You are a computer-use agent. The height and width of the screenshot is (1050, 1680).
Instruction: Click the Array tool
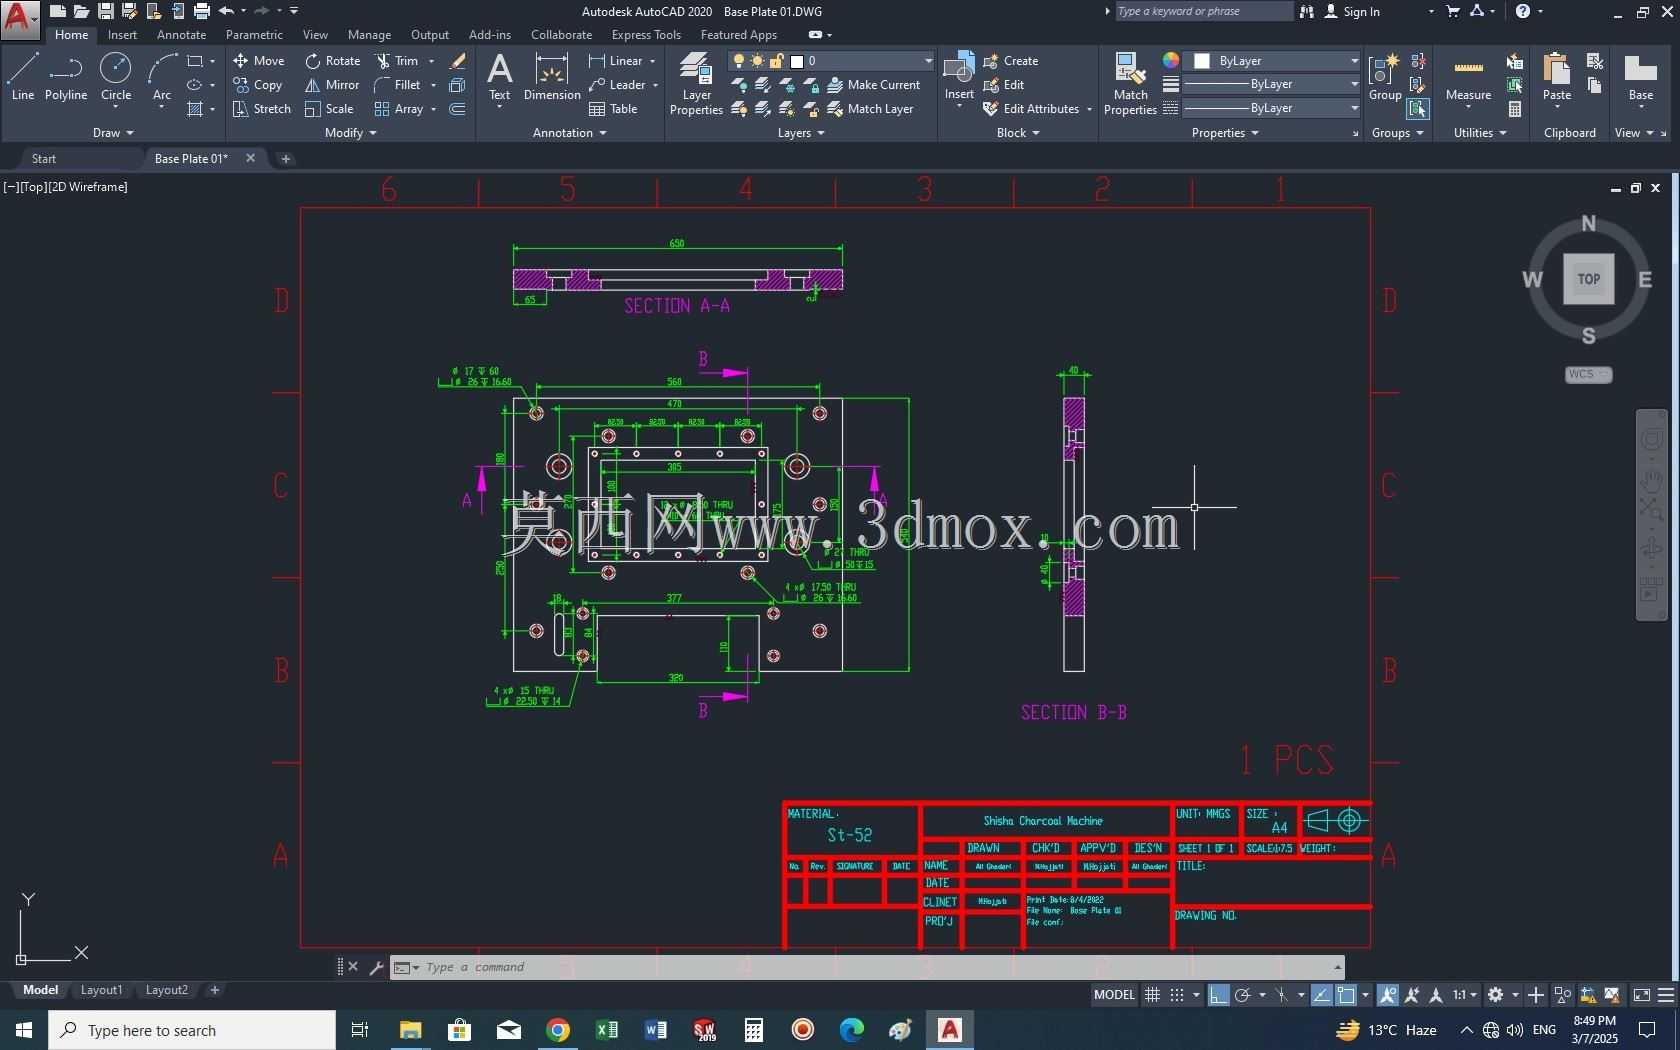tap(399, 109)
